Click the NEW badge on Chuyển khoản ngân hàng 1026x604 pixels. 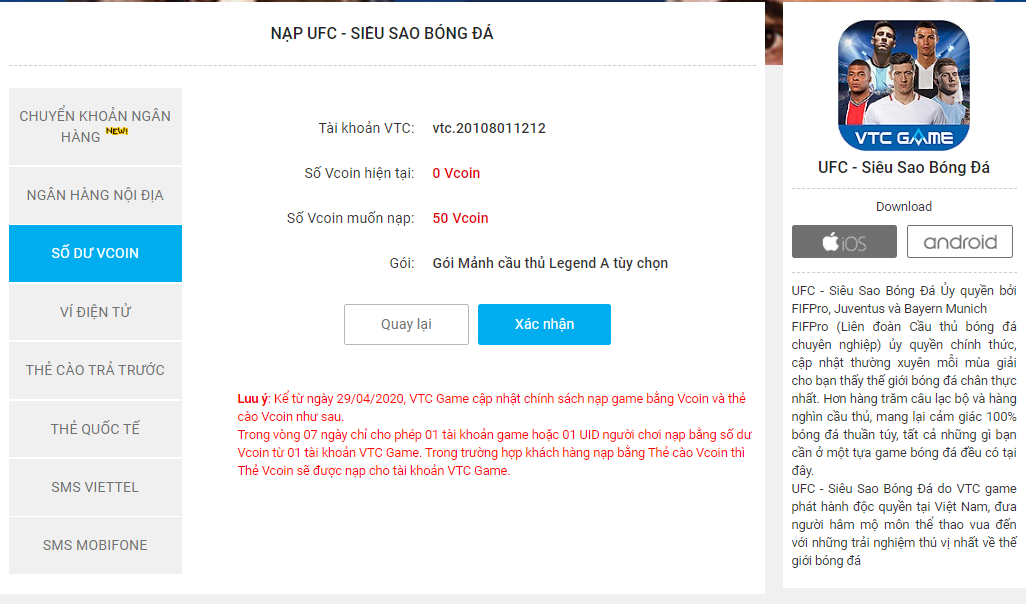(x=117, y=131)
